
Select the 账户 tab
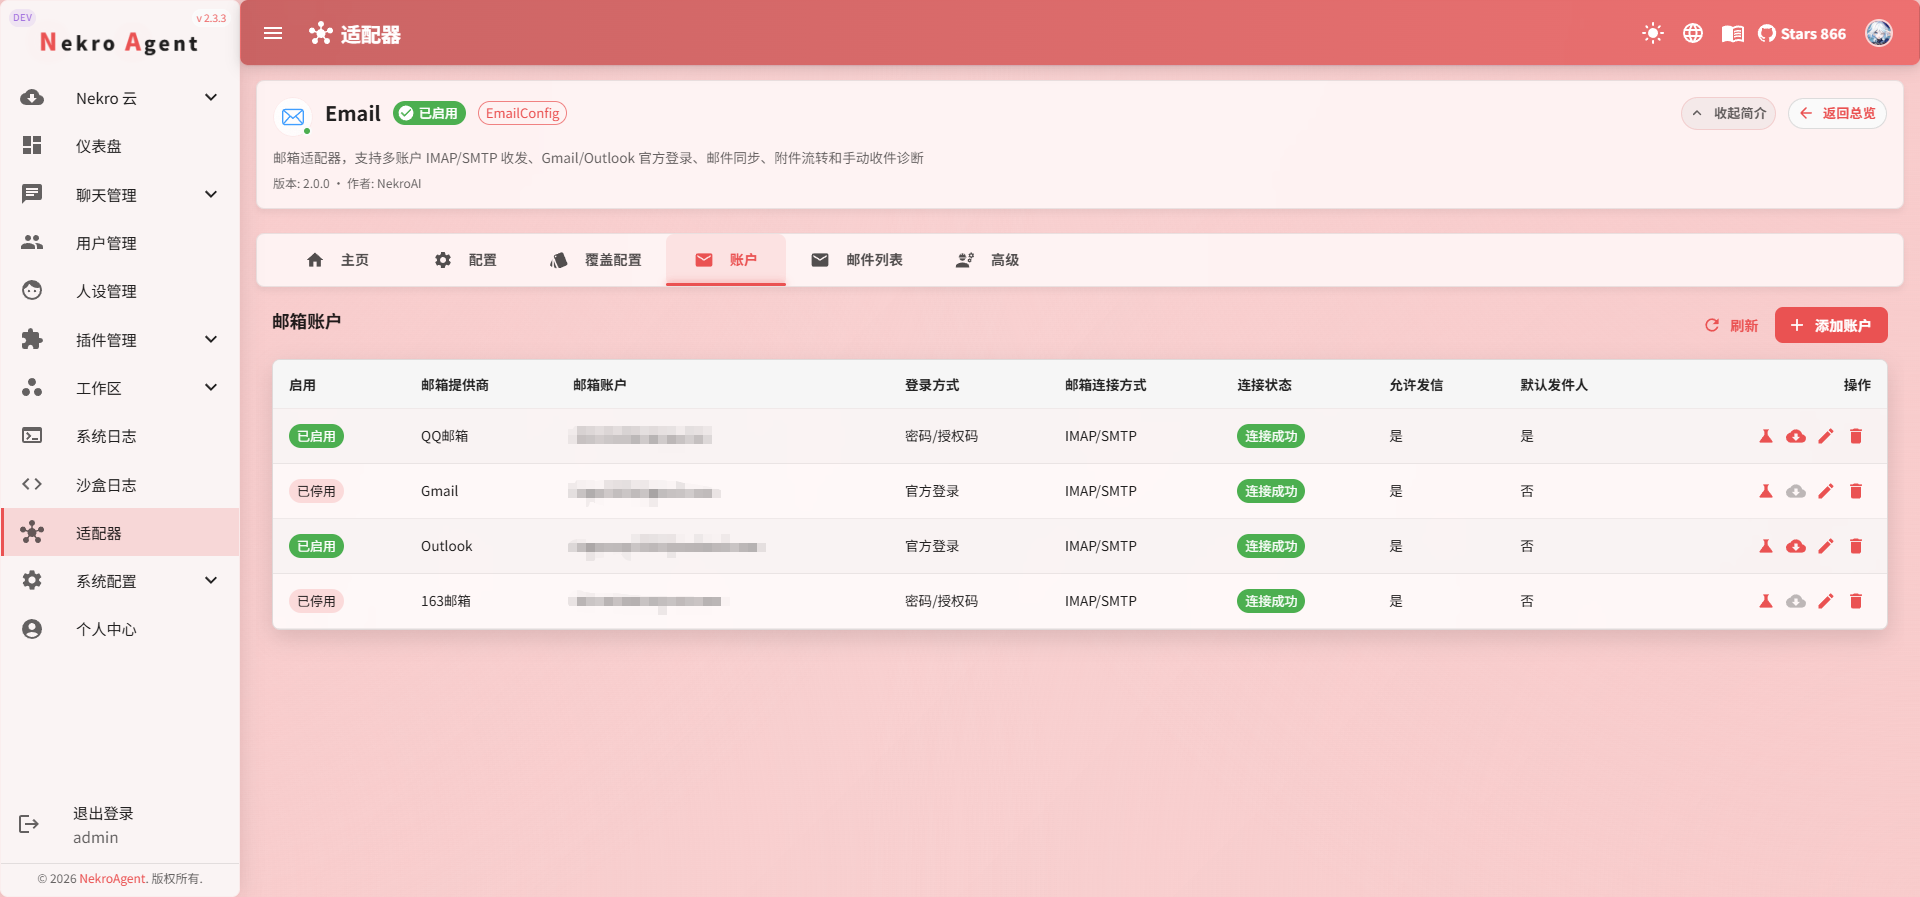[726, 260]
